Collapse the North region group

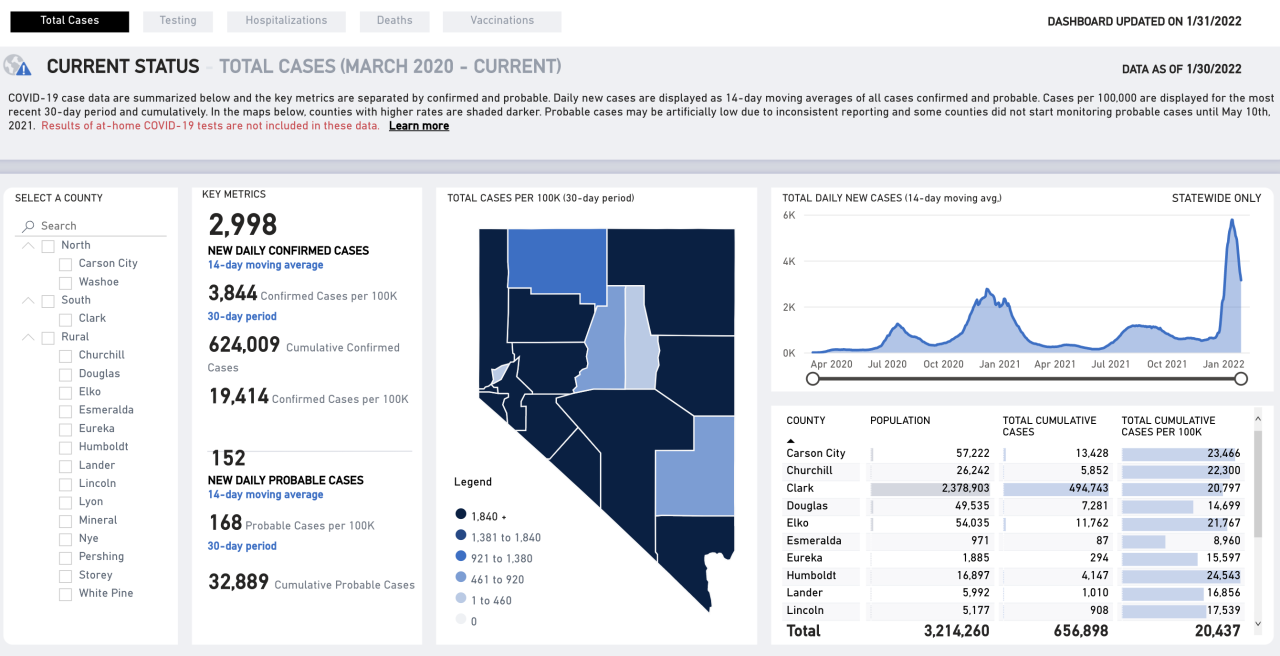28,245
